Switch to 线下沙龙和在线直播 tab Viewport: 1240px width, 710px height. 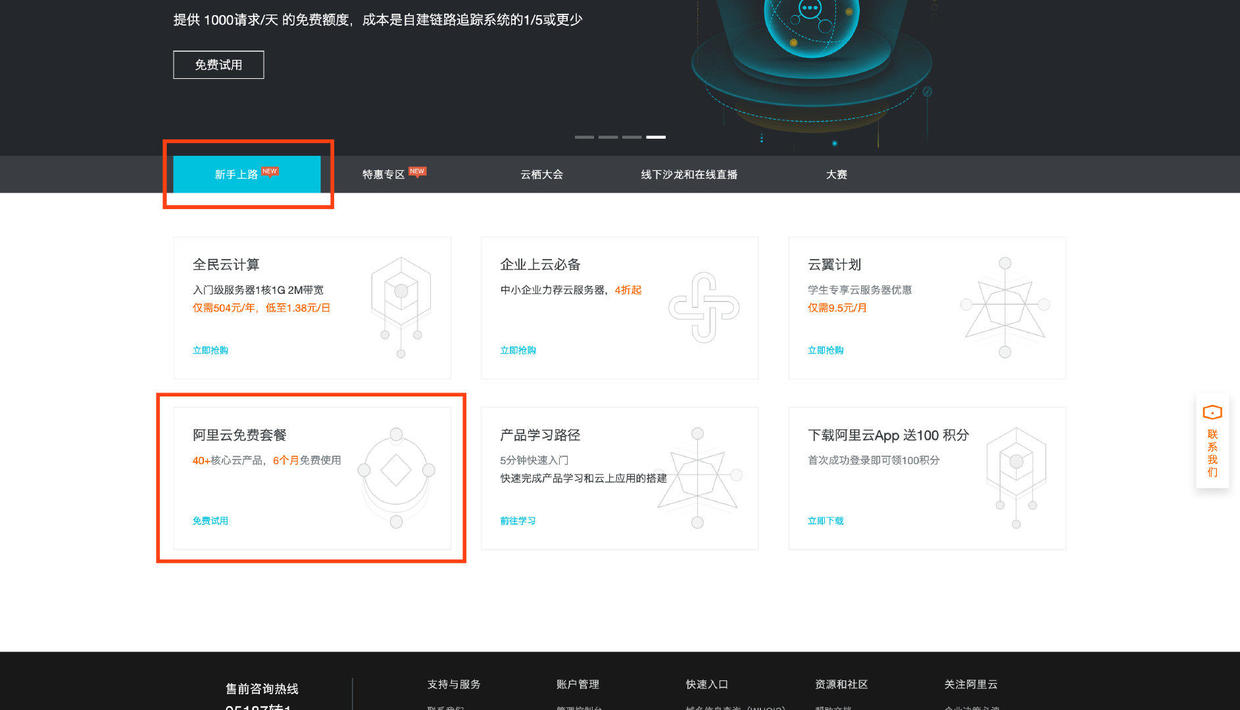pyautogui.click(x=689, y=174)
